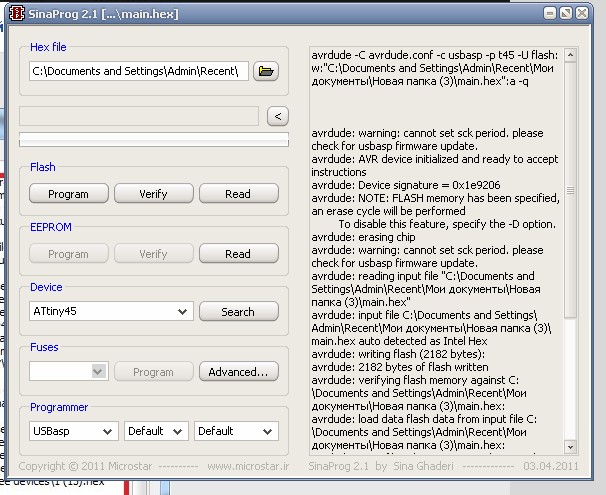Click the EEPROM Read button
The height and width of the screenshot is (495, 606).
238,254
